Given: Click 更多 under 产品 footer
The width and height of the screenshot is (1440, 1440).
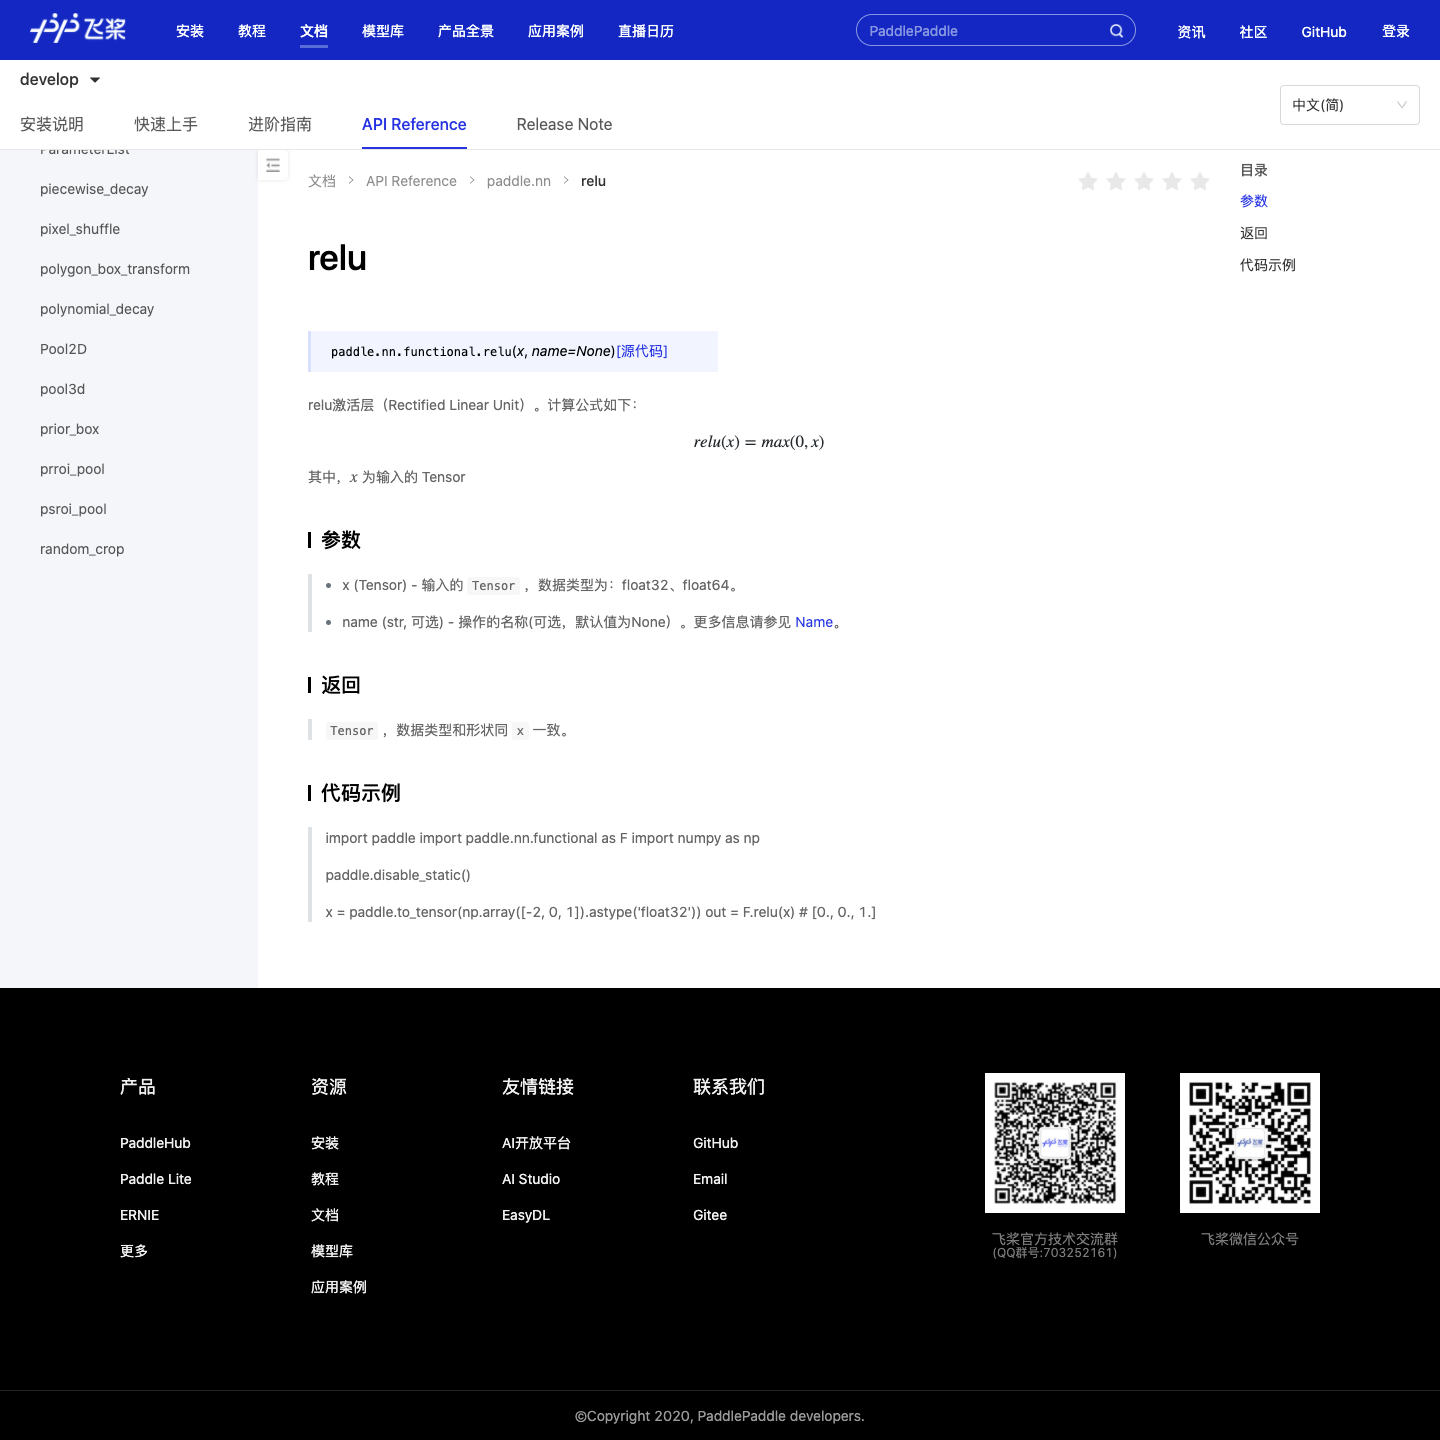Looking at the screenshot, I should pos(134,1251).
